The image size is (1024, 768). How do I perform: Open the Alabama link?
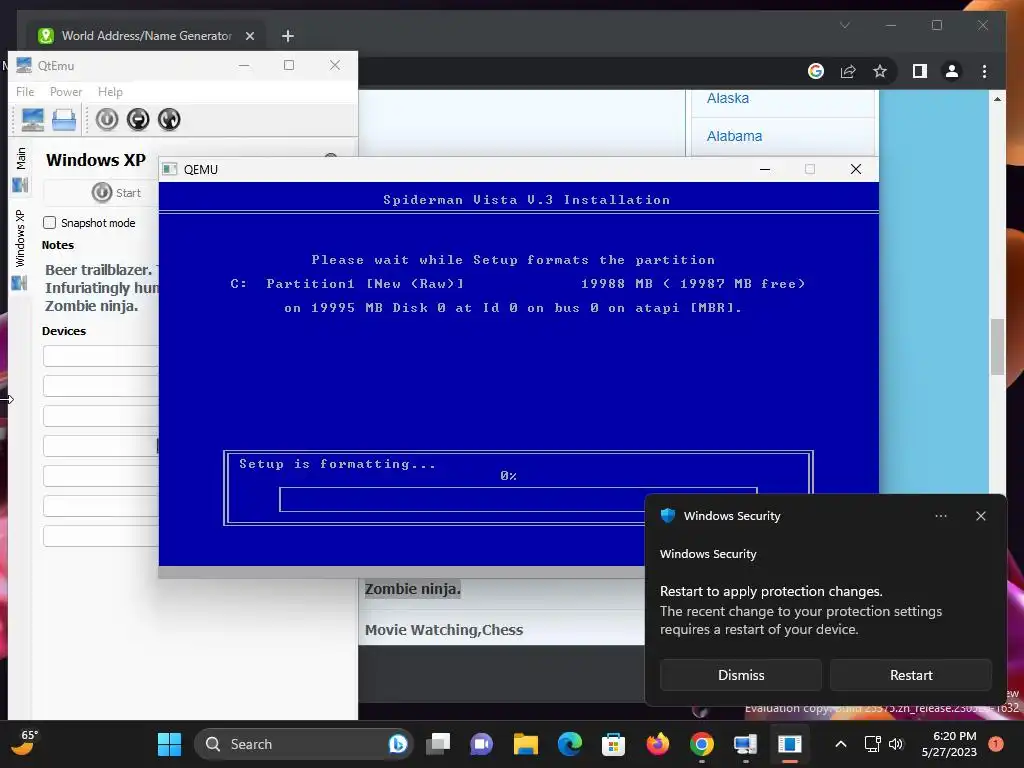[x=734, y=136]
